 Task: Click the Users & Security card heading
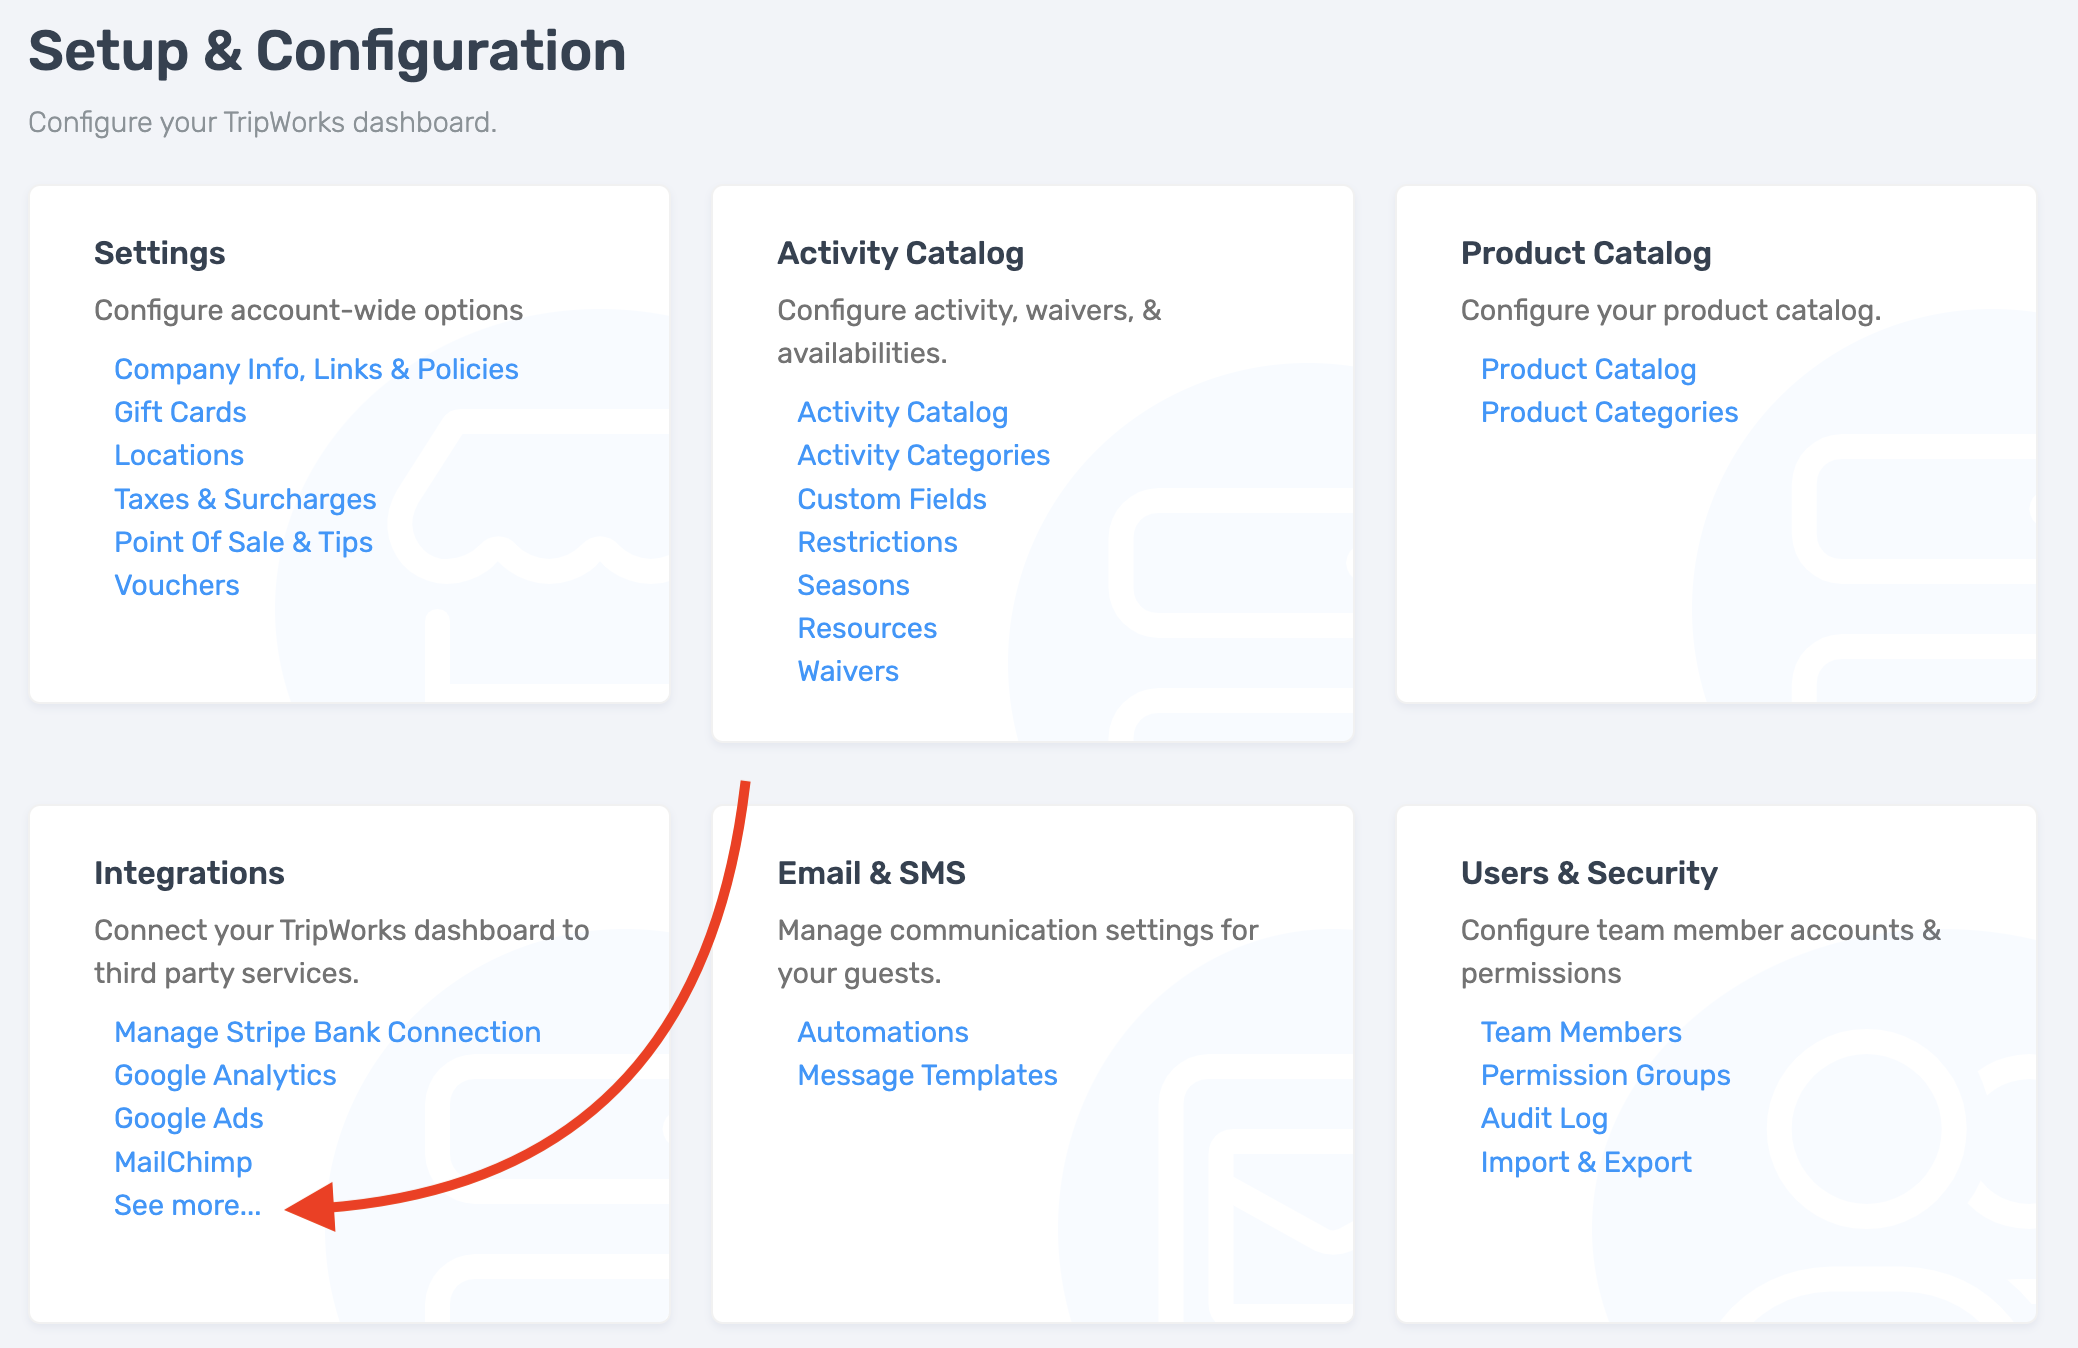coord(1589,873)
